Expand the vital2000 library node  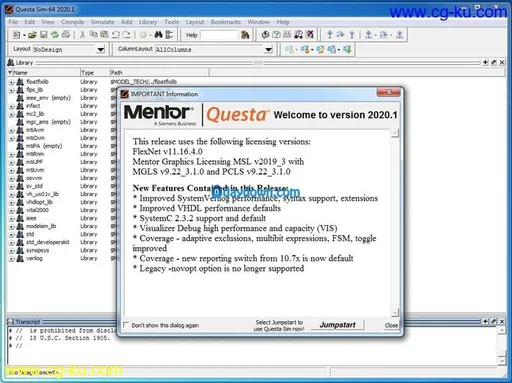coord(11,211)
